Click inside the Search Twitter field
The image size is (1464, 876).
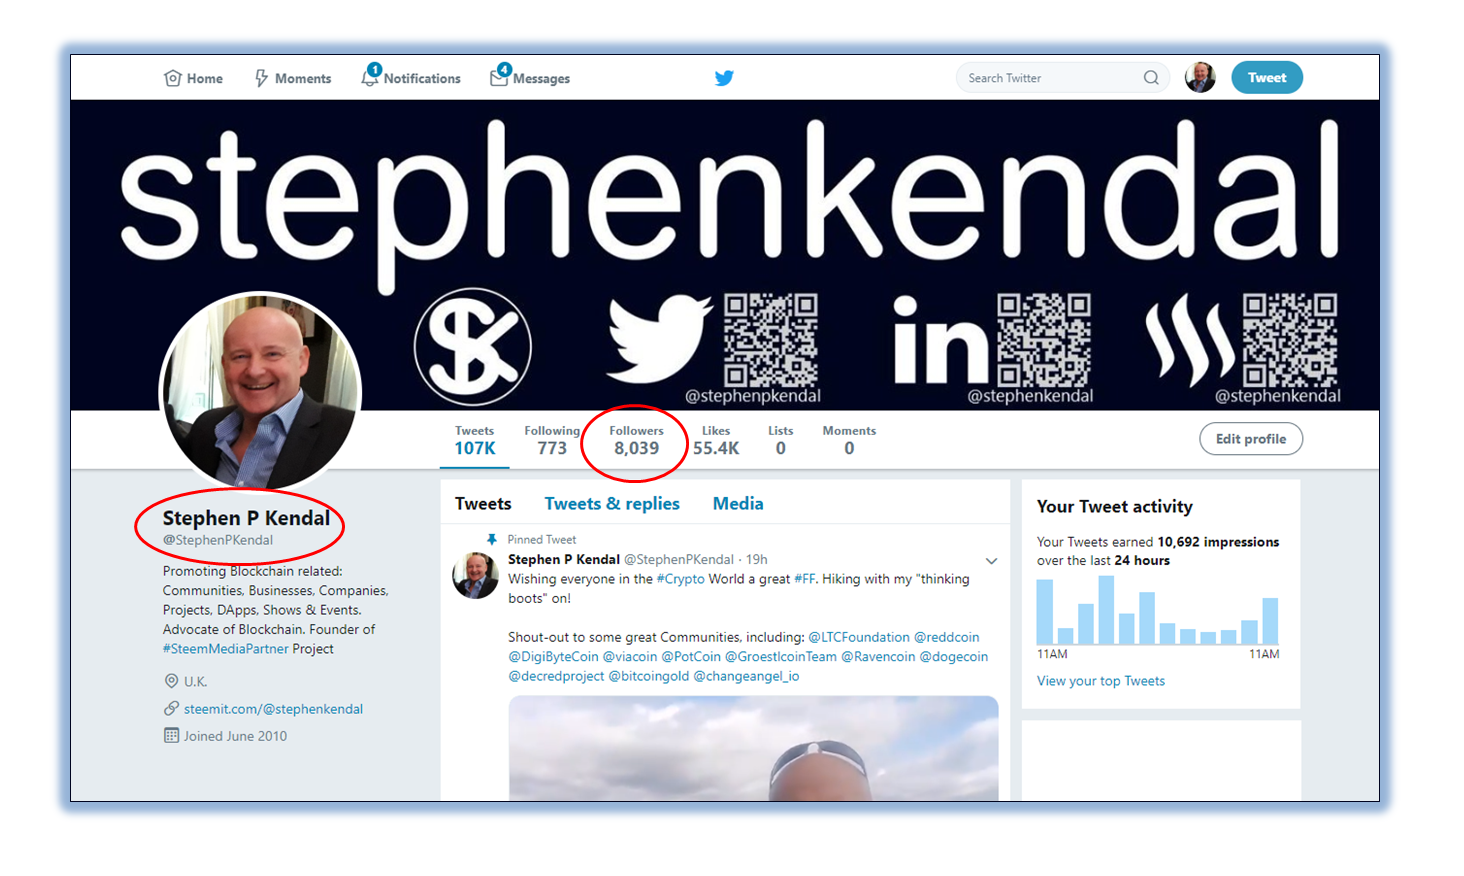1050,78
